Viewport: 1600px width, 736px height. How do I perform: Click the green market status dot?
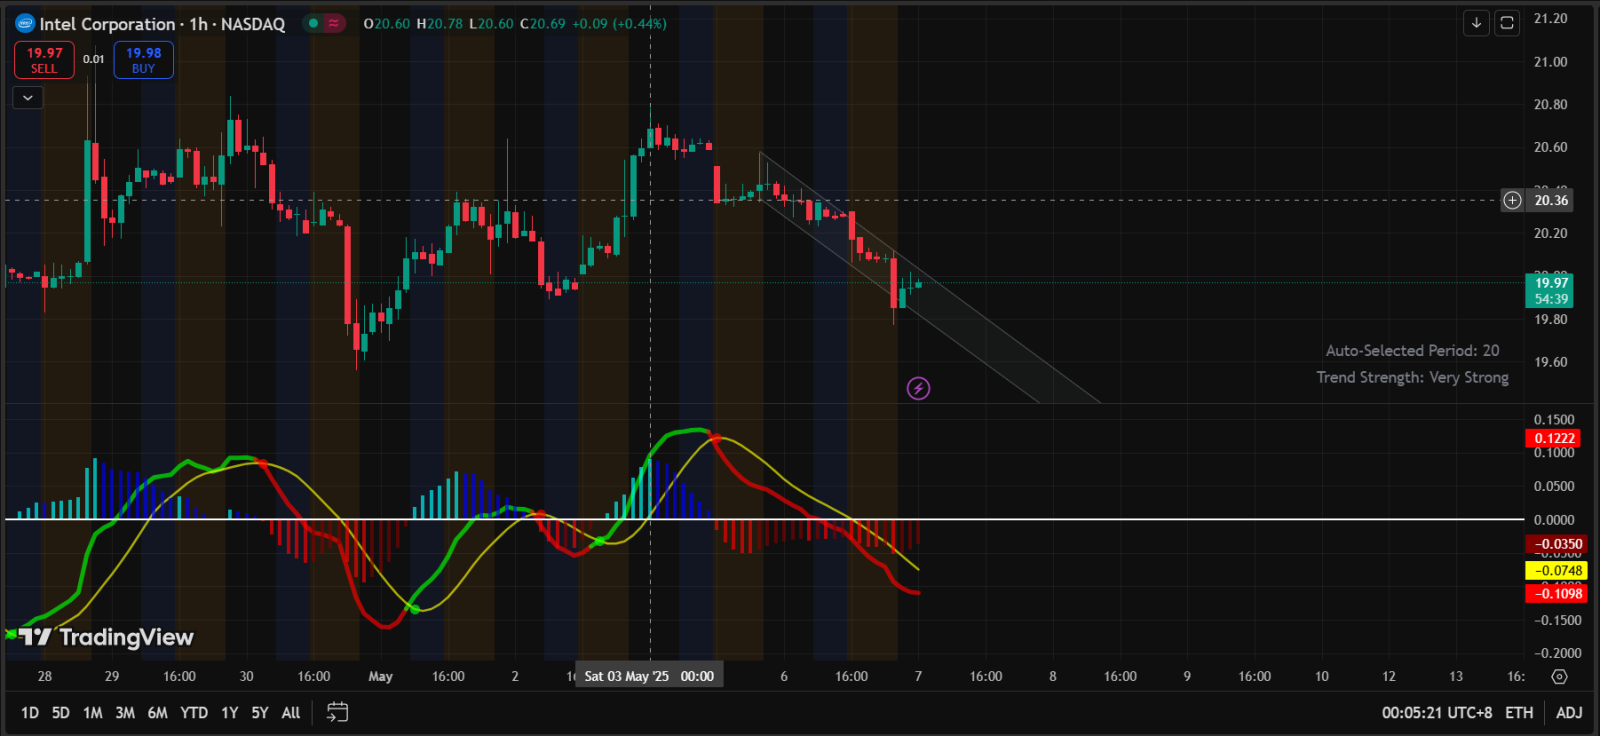[x=314, y=23]
